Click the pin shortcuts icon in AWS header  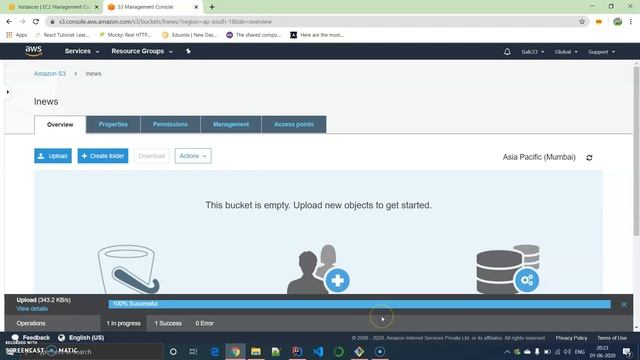click(x=188, y=51)
